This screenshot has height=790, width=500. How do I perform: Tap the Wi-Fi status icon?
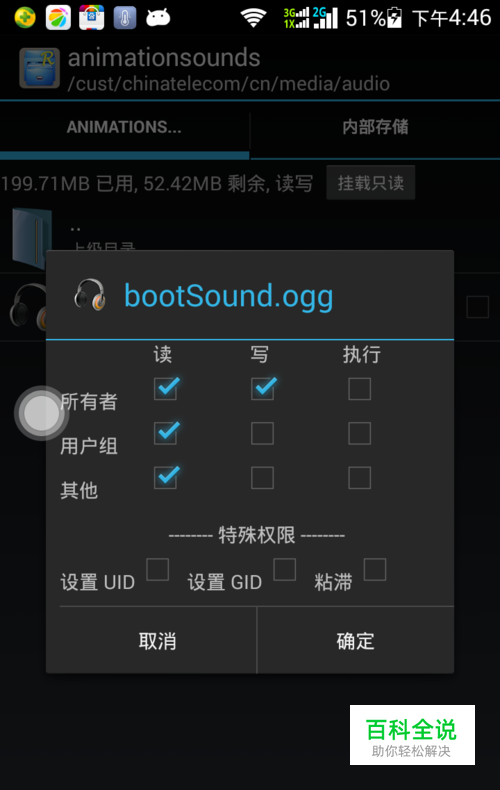254,18
